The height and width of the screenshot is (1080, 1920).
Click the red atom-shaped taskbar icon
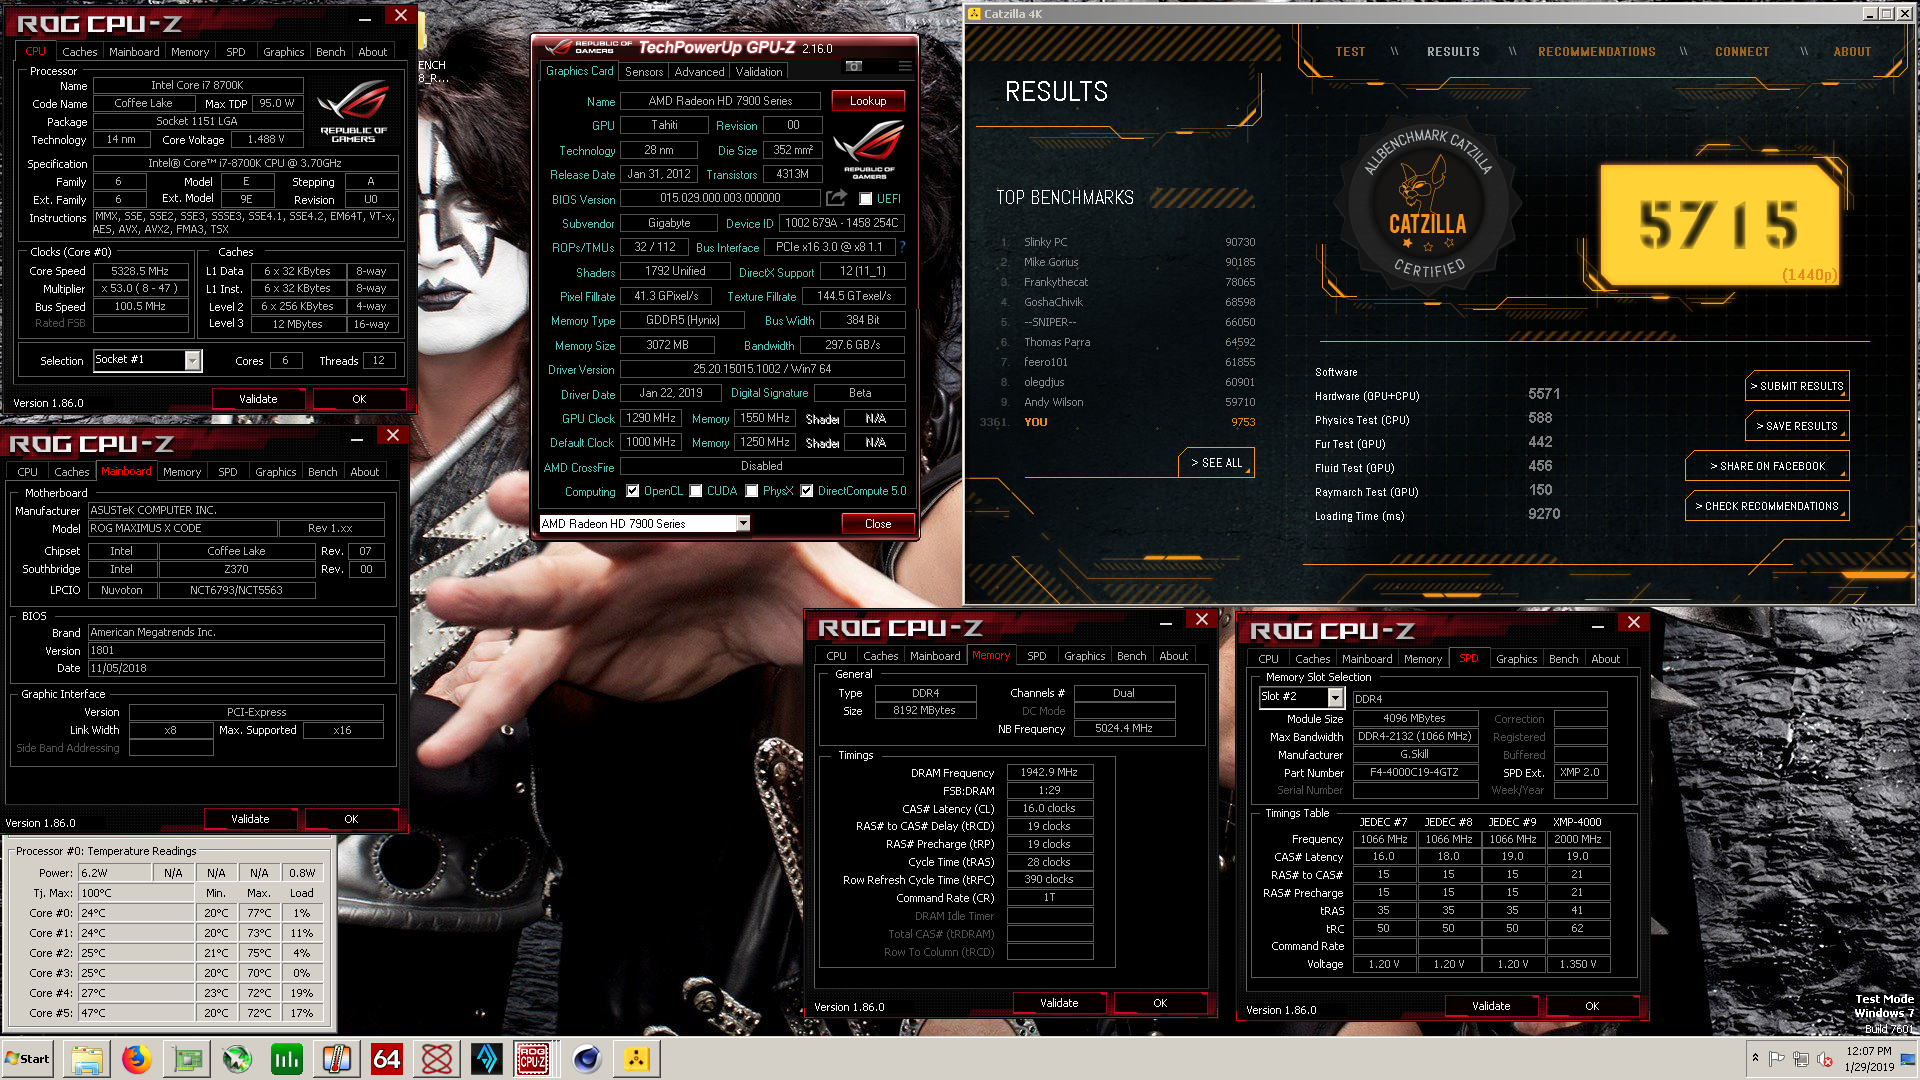pos(437,1059)
